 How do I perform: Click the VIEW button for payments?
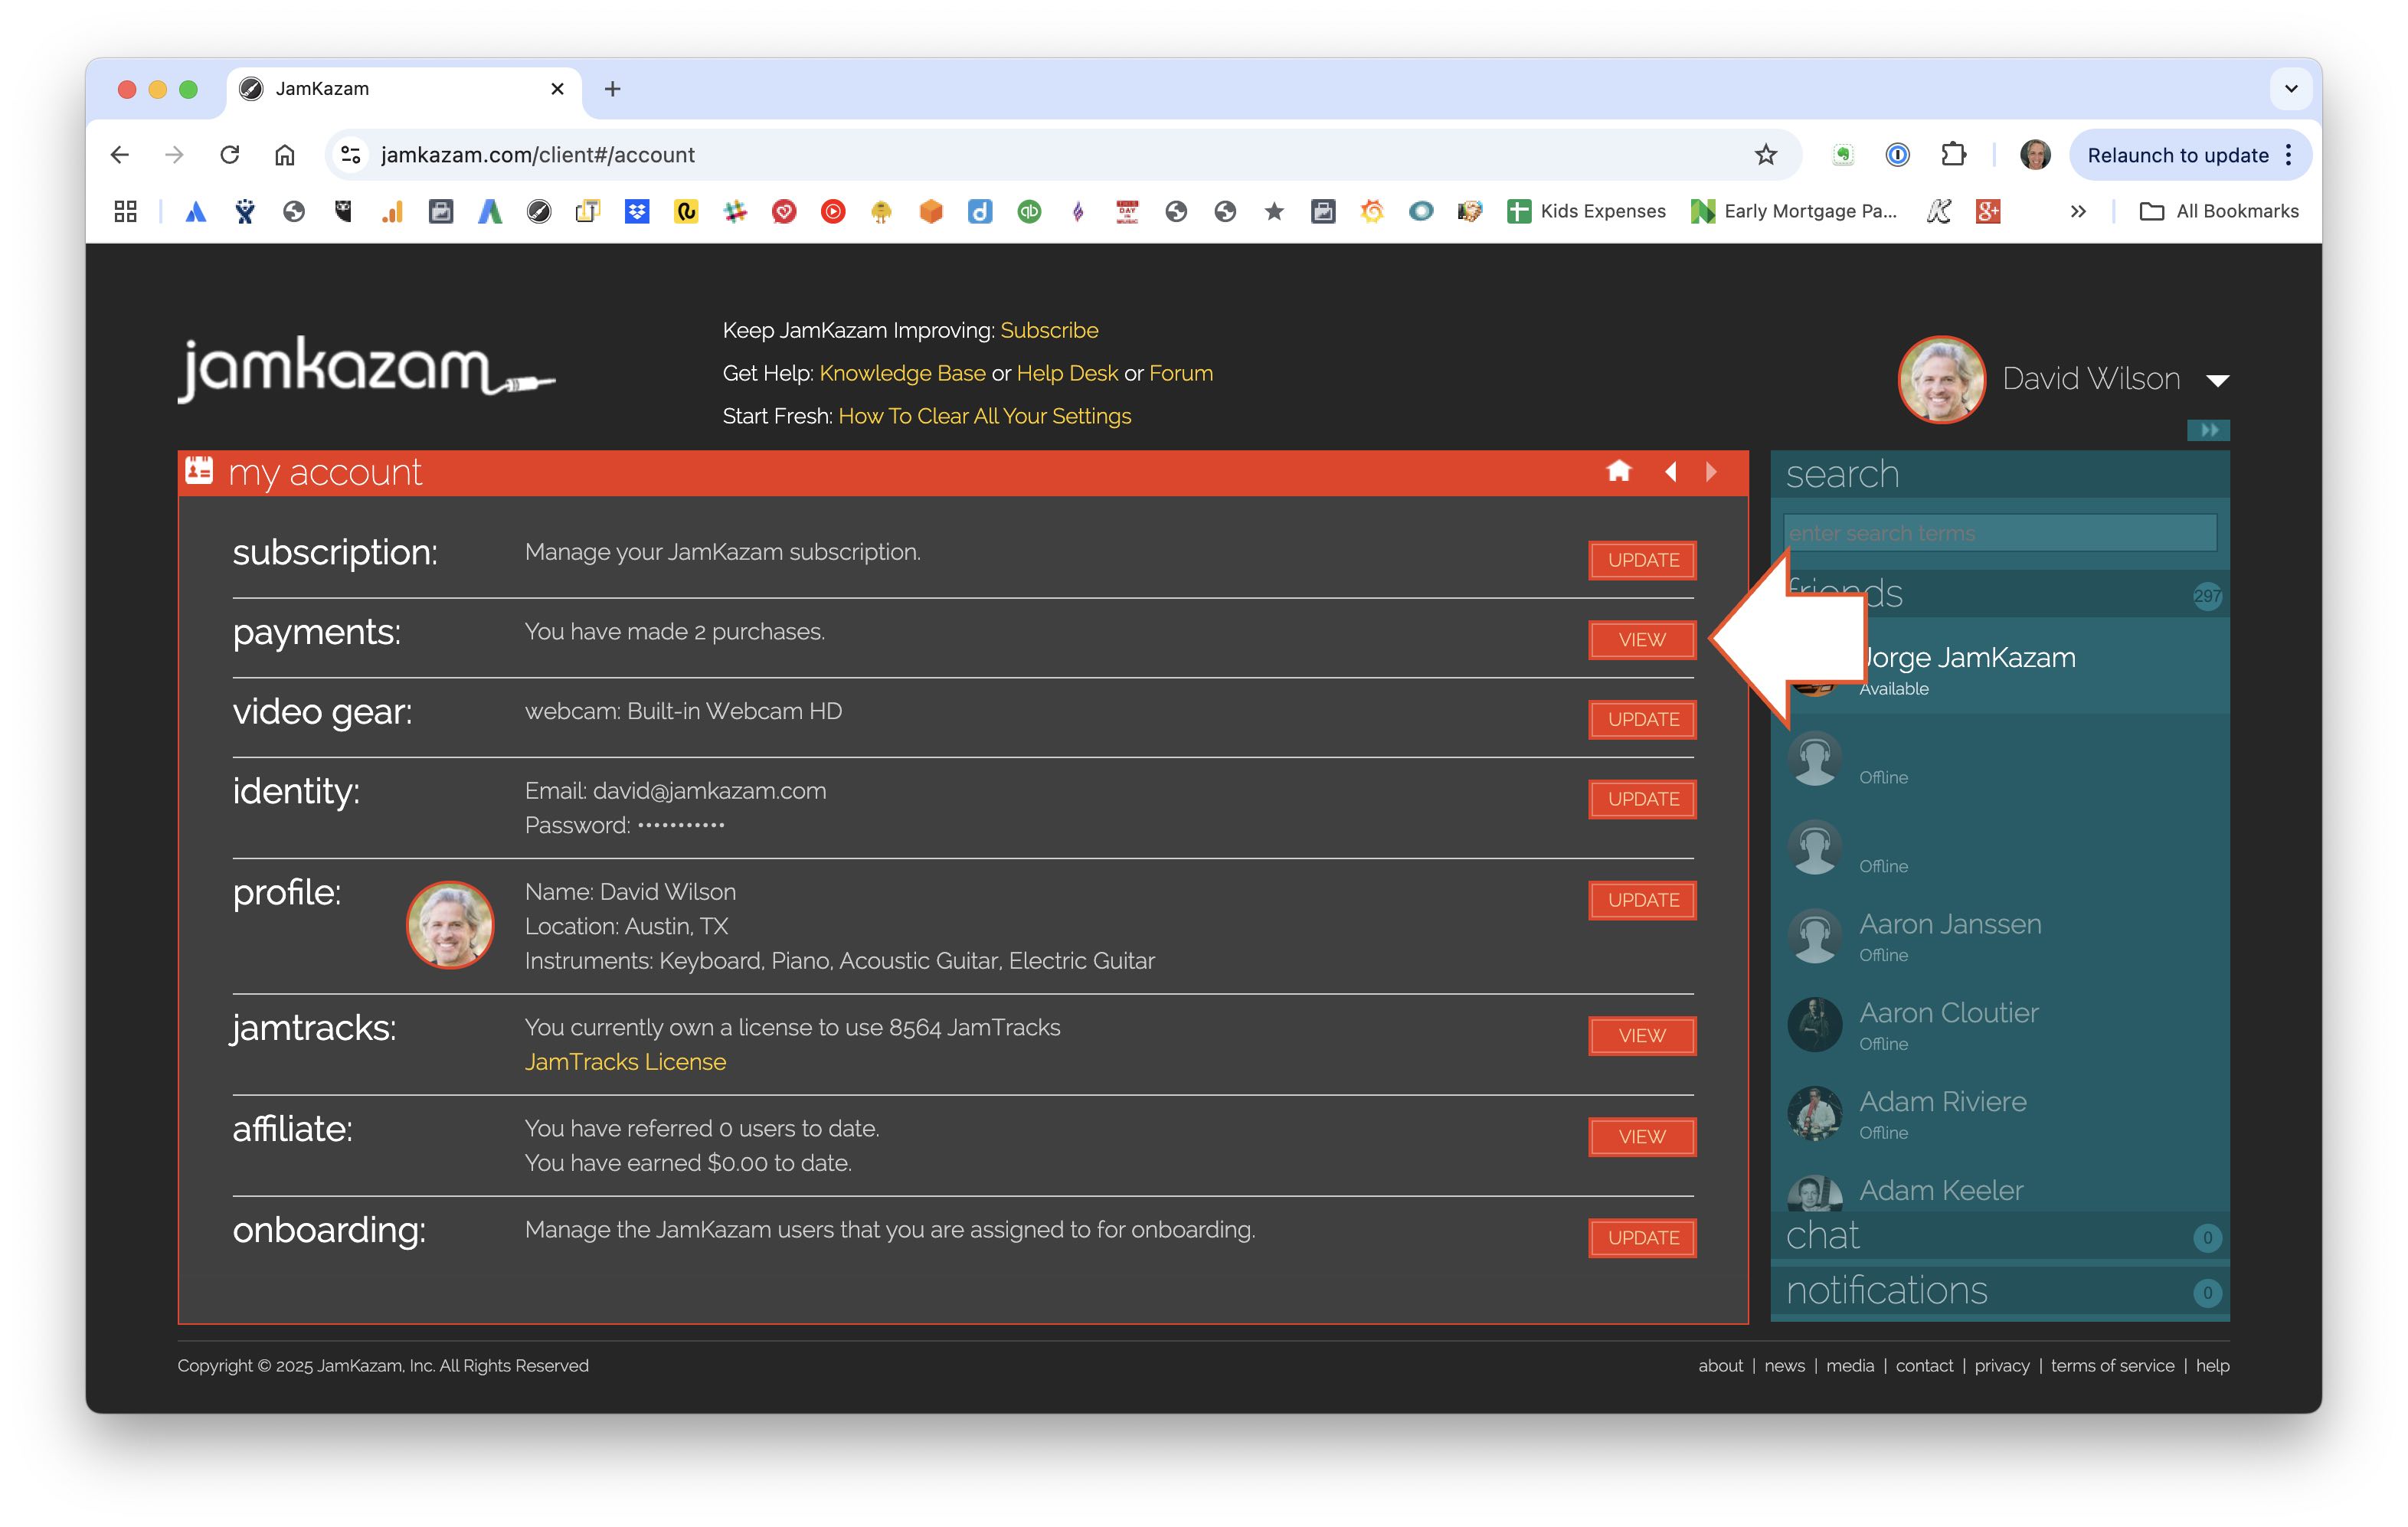1641,640
